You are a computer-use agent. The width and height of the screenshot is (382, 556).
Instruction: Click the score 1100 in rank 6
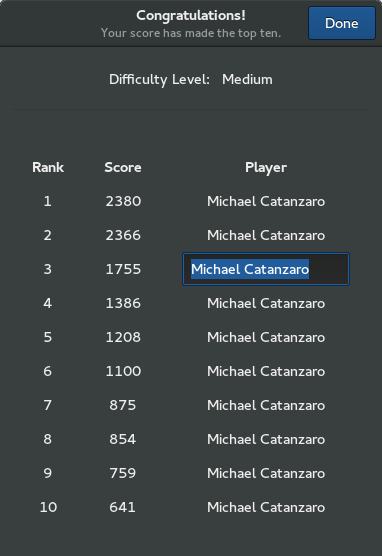[x=123, y=371]
